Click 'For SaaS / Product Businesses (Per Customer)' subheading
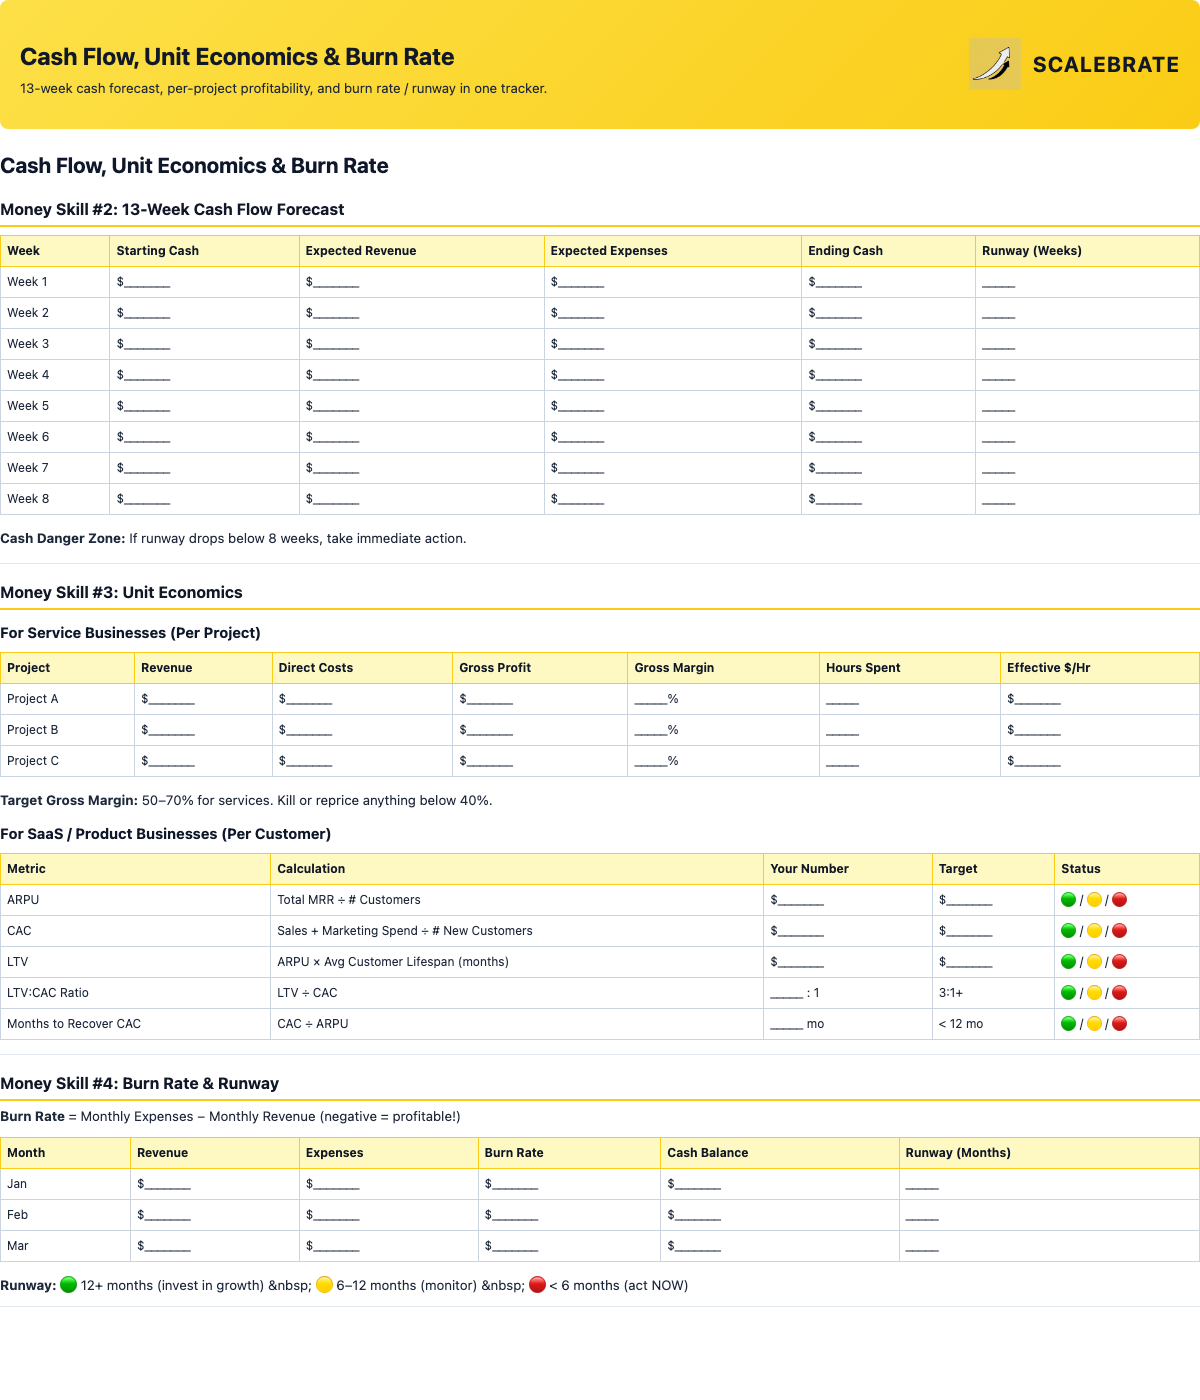 (165, 834)
